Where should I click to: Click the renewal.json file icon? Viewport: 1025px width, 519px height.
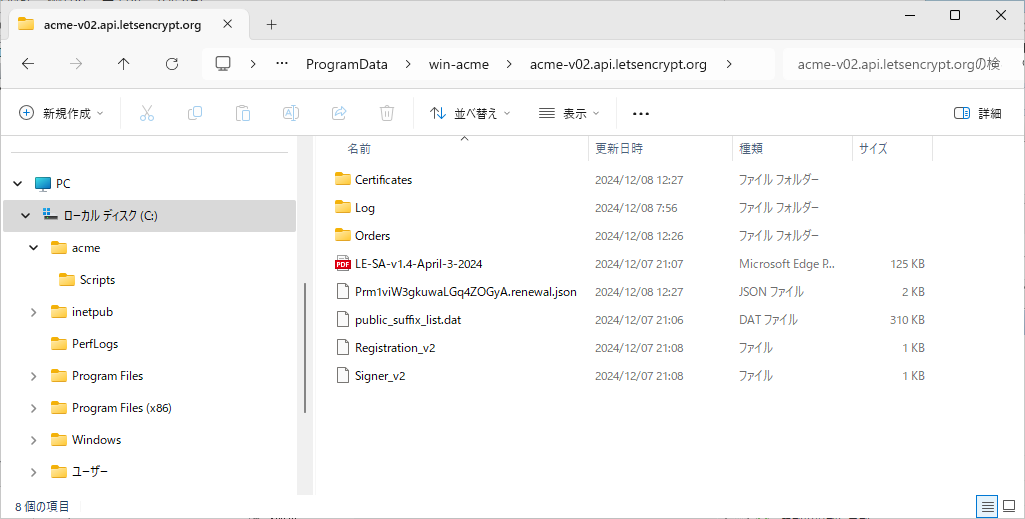(x=343, y=292)
